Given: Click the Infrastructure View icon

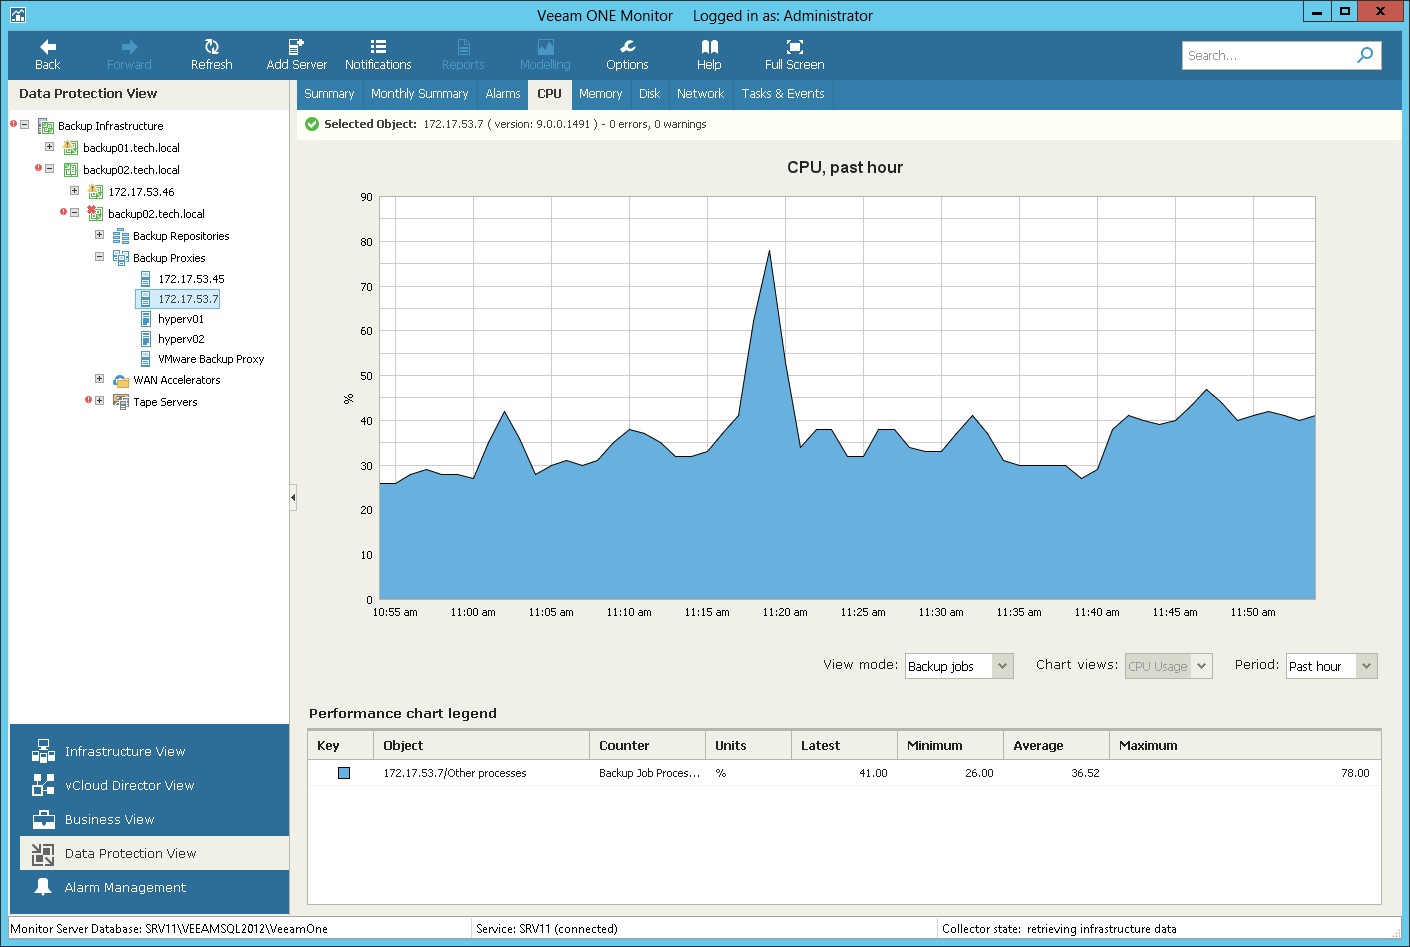Looking at the screenshot, I should 43,751.
